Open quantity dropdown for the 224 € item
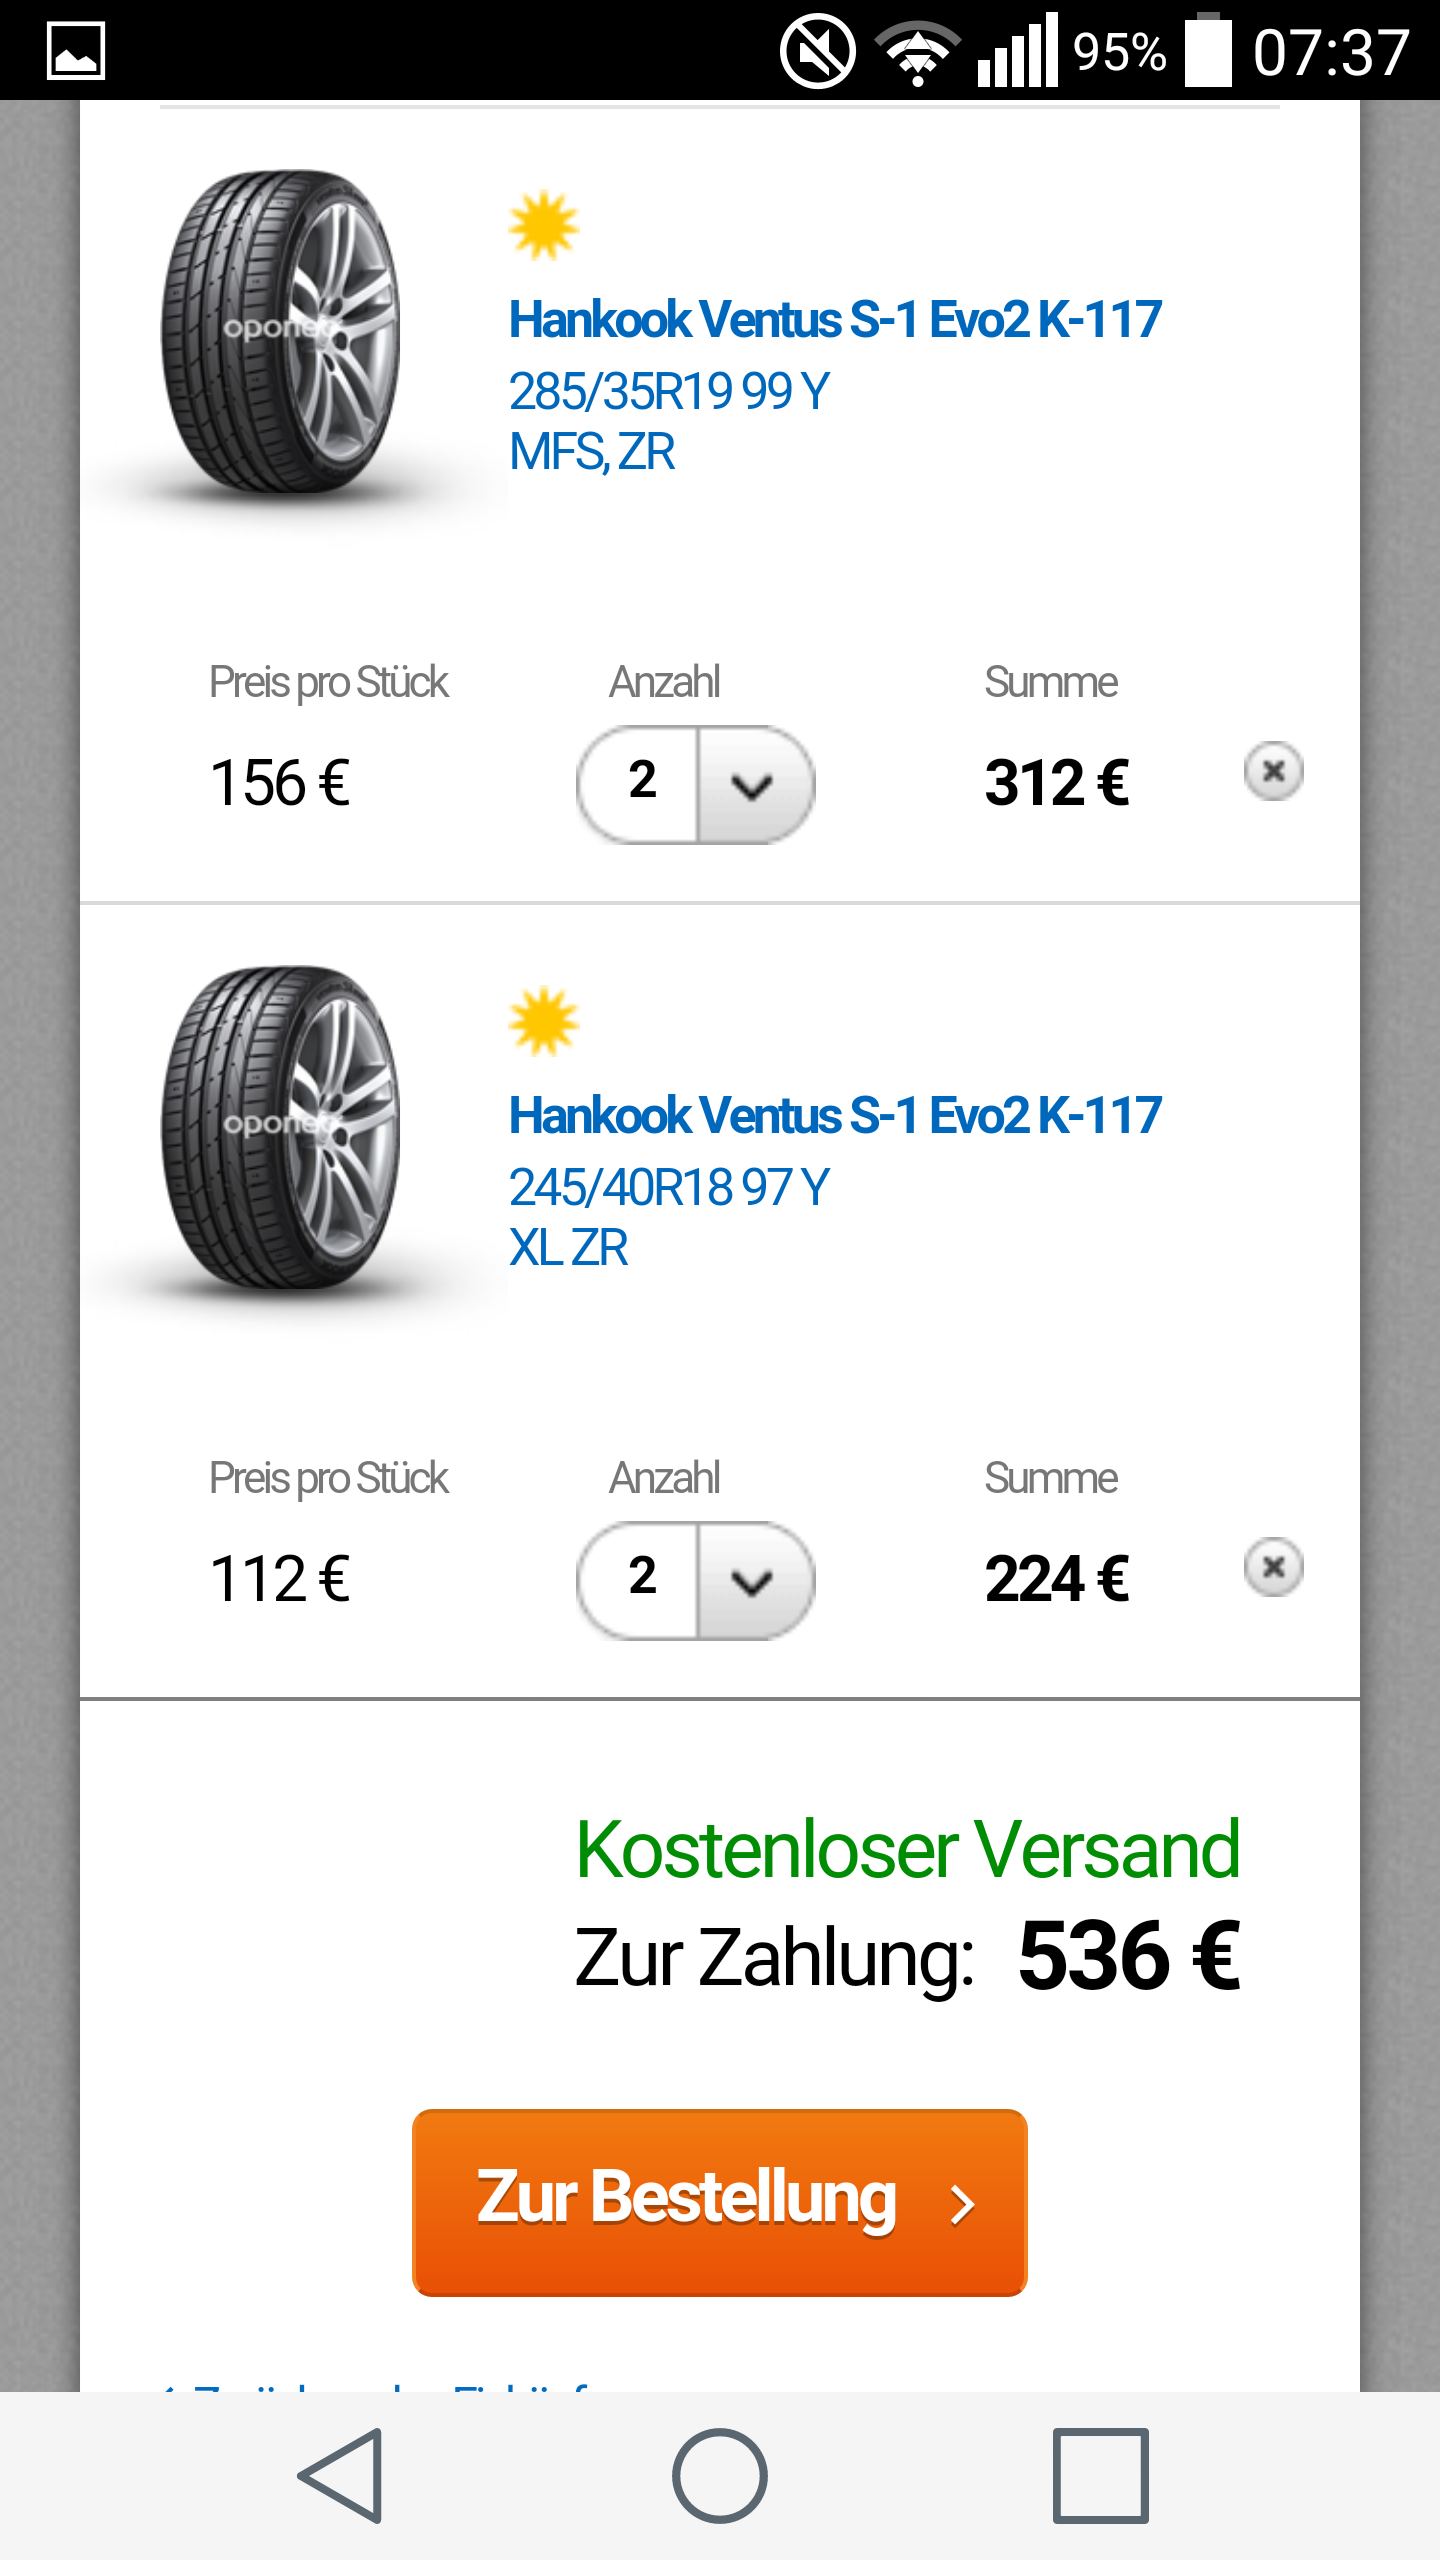 coord(696,1580)
